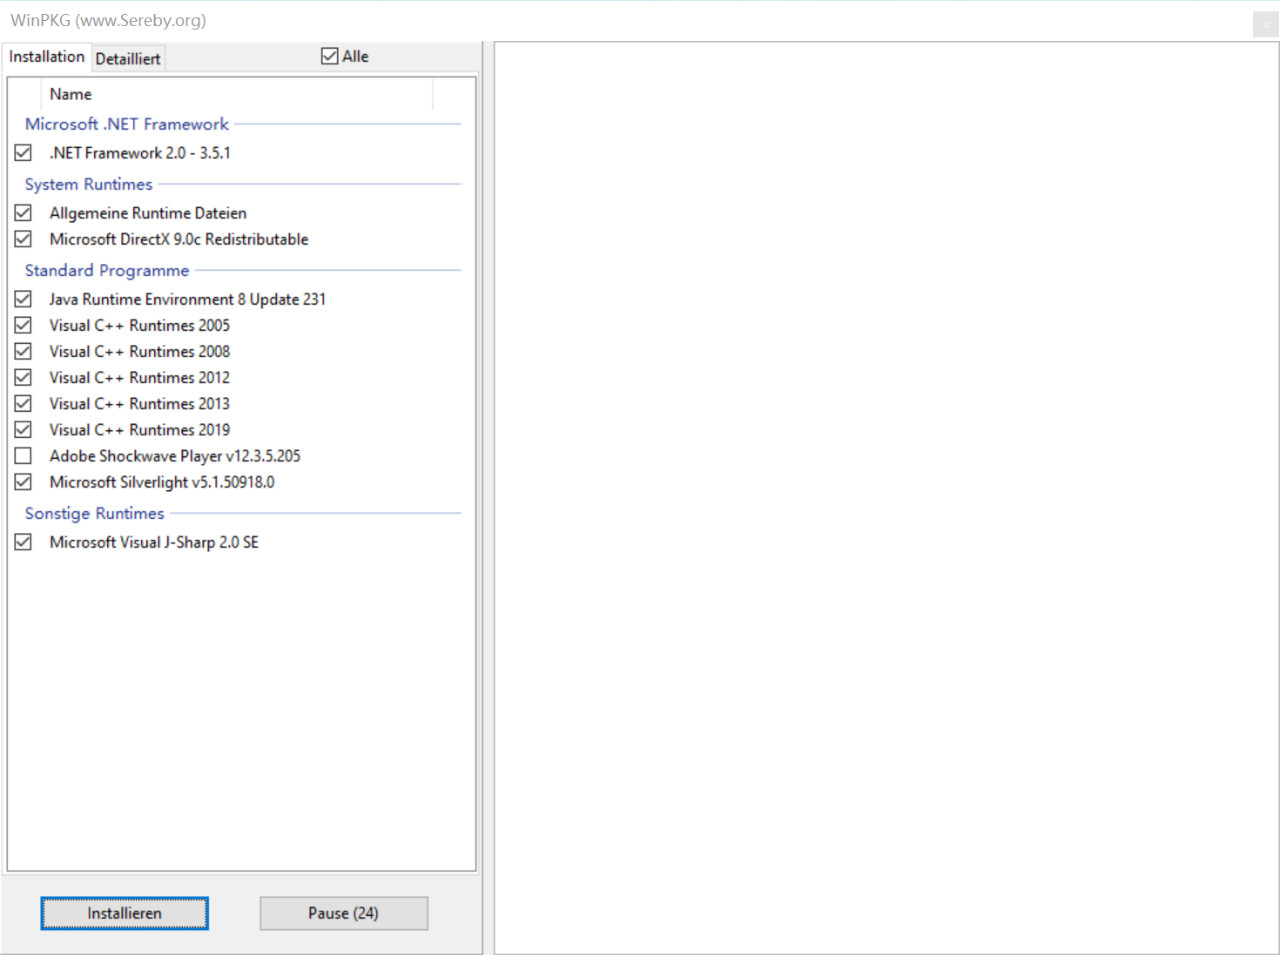Enable Adobe Shockwave Player v12.3.5.205 checkbox

point(23,455)
